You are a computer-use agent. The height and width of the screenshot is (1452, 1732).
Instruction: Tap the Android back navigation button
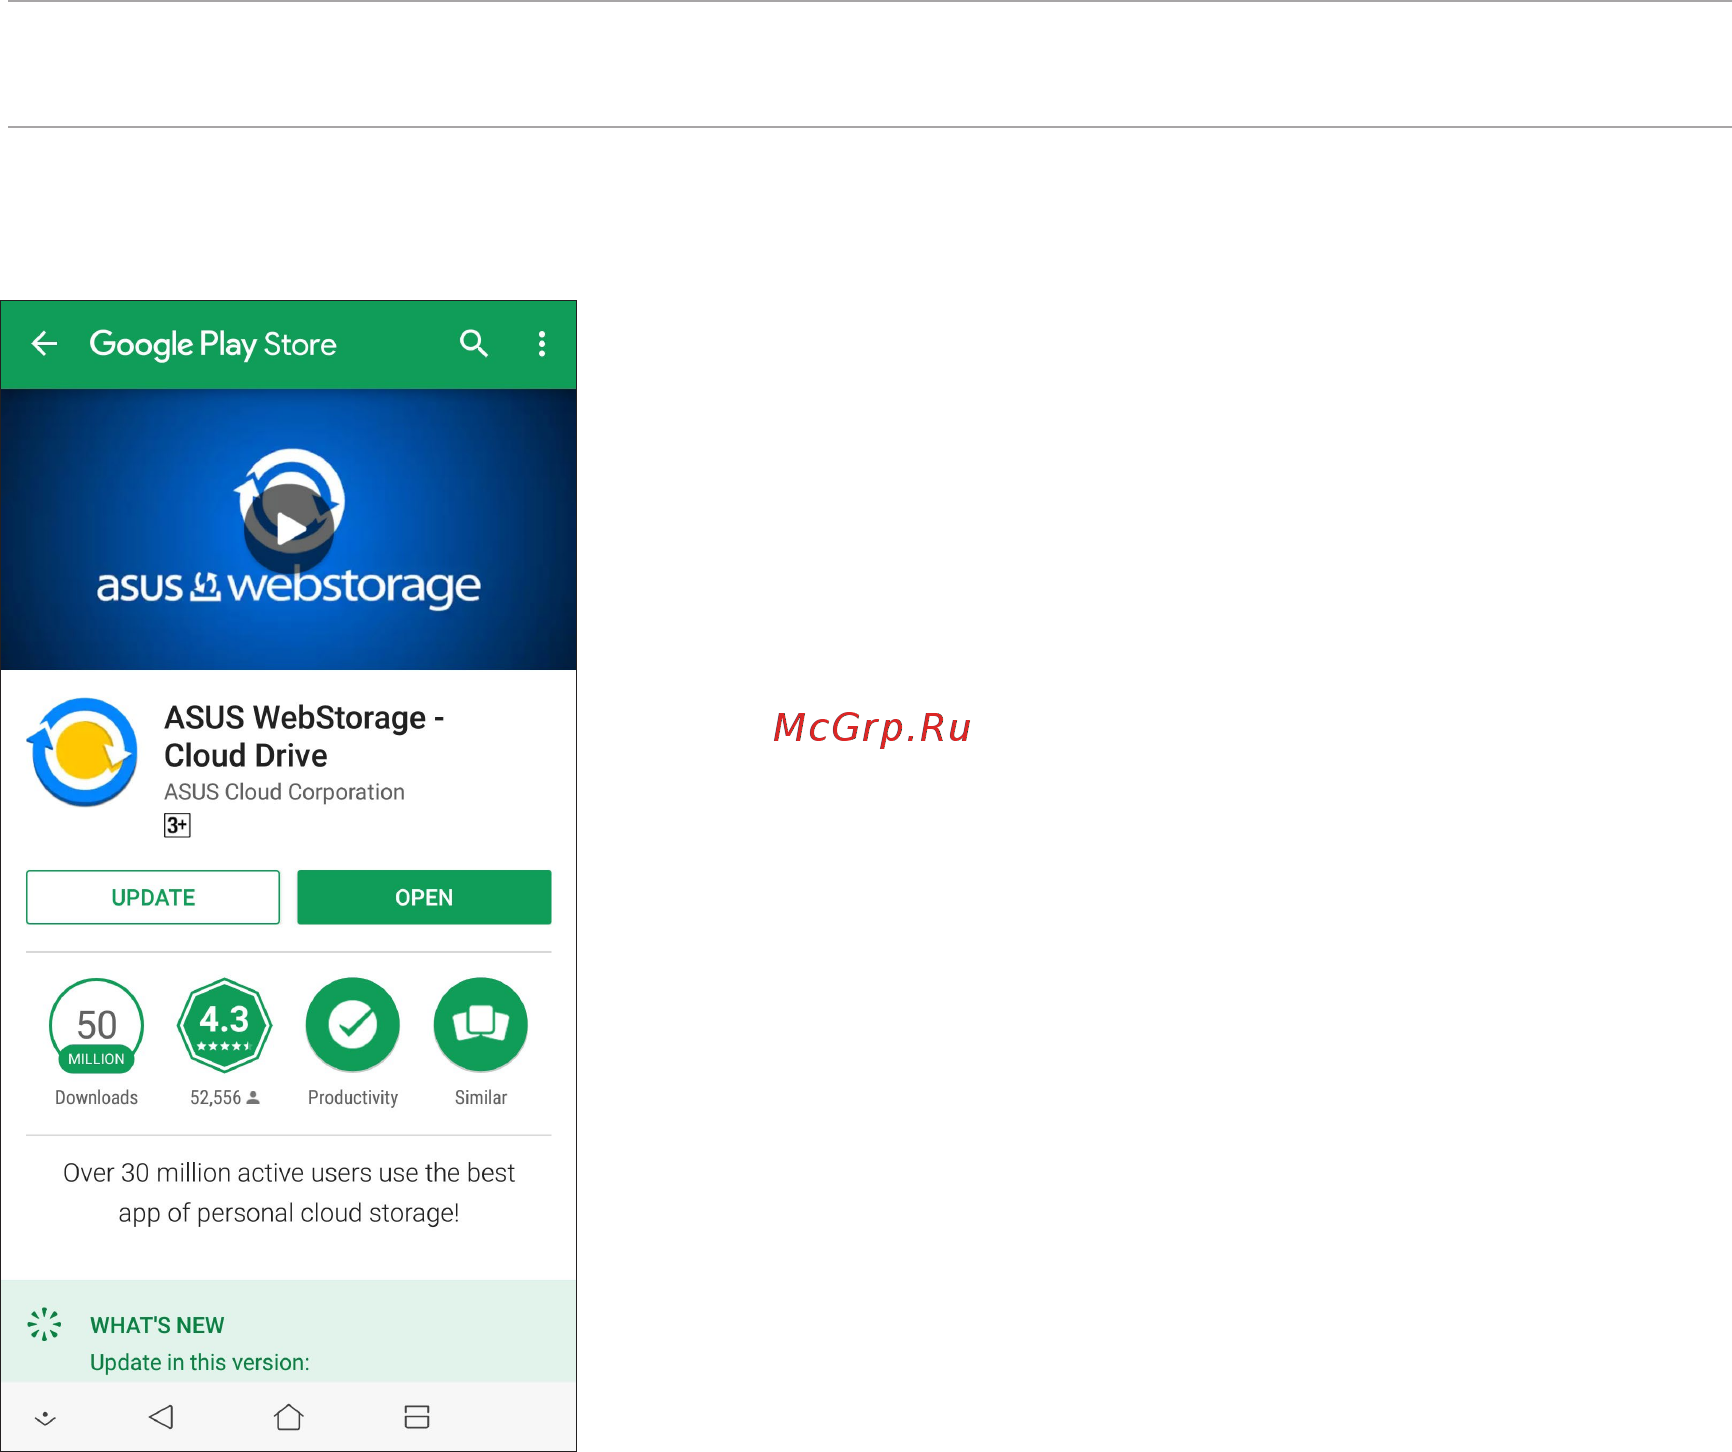click(161, 1417)
